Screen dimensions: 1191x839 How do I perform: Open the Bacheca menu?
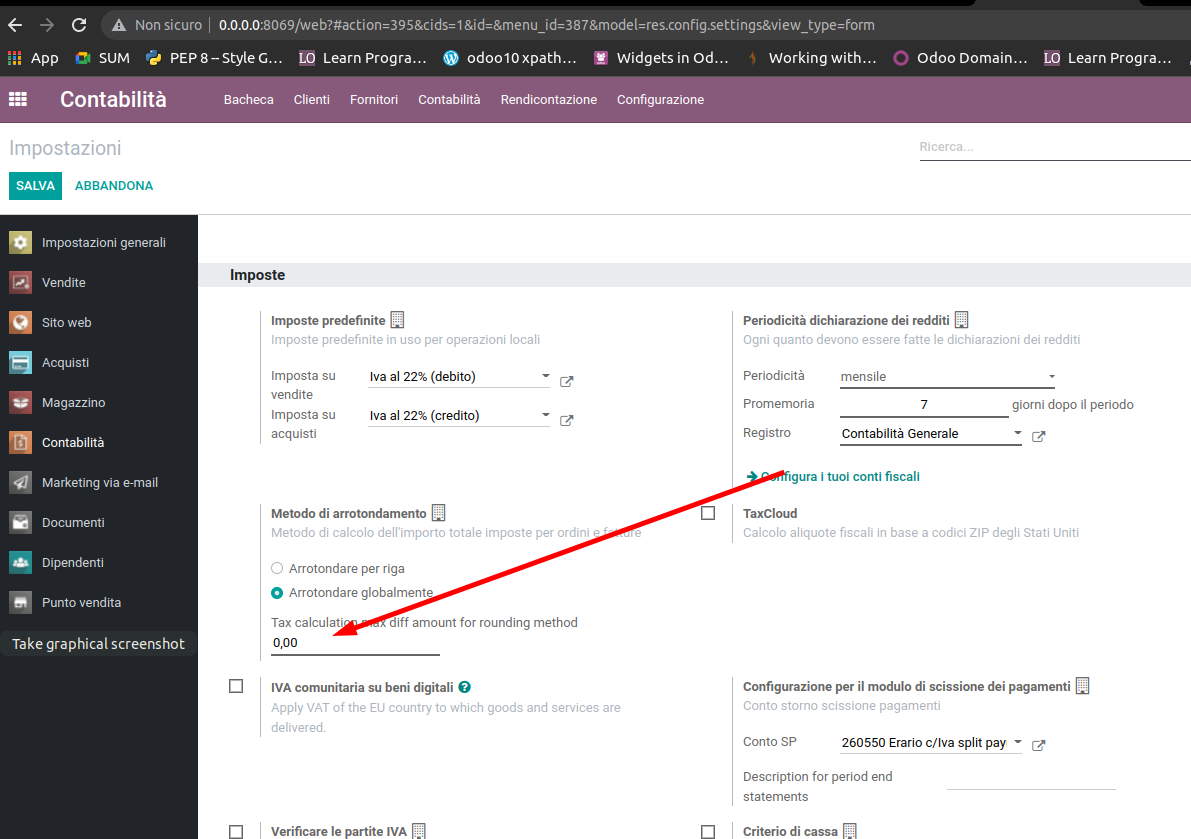pyautogui.click(x=248, y=99)
